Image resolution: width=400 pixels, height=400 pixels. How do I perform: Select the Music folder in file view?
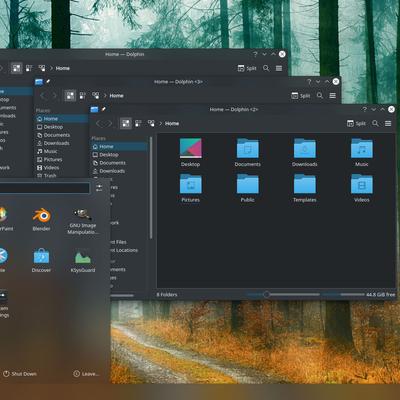click(362, 152)
